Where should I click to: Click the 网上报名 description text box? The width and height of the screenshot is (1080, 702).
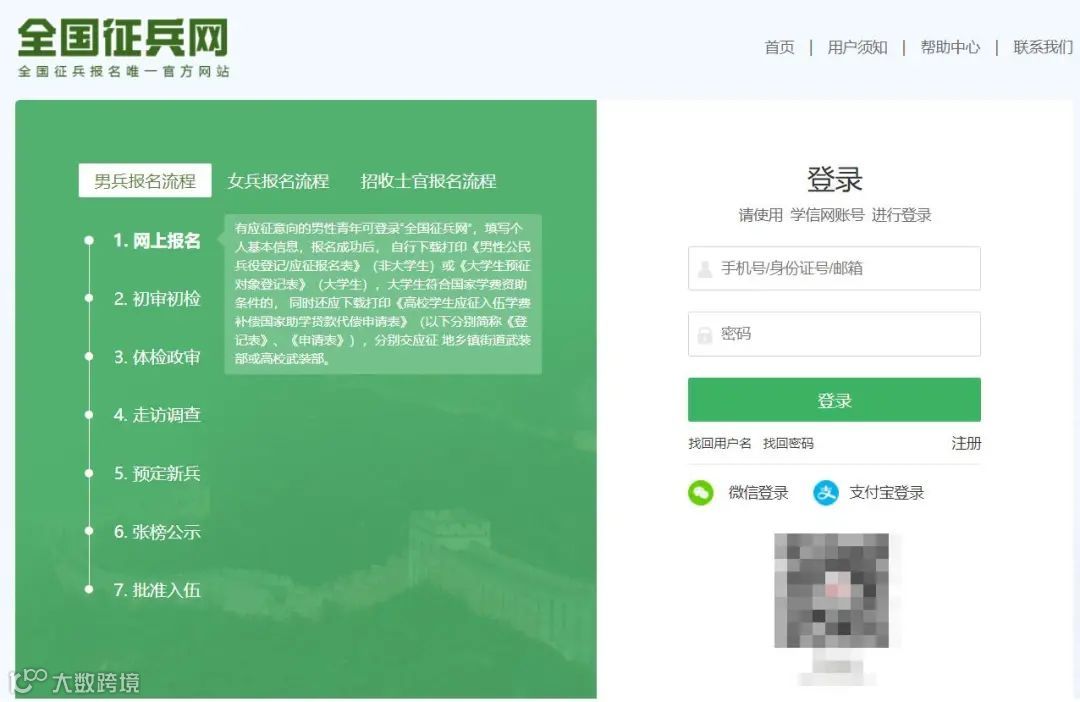click(x=383, y=294)
